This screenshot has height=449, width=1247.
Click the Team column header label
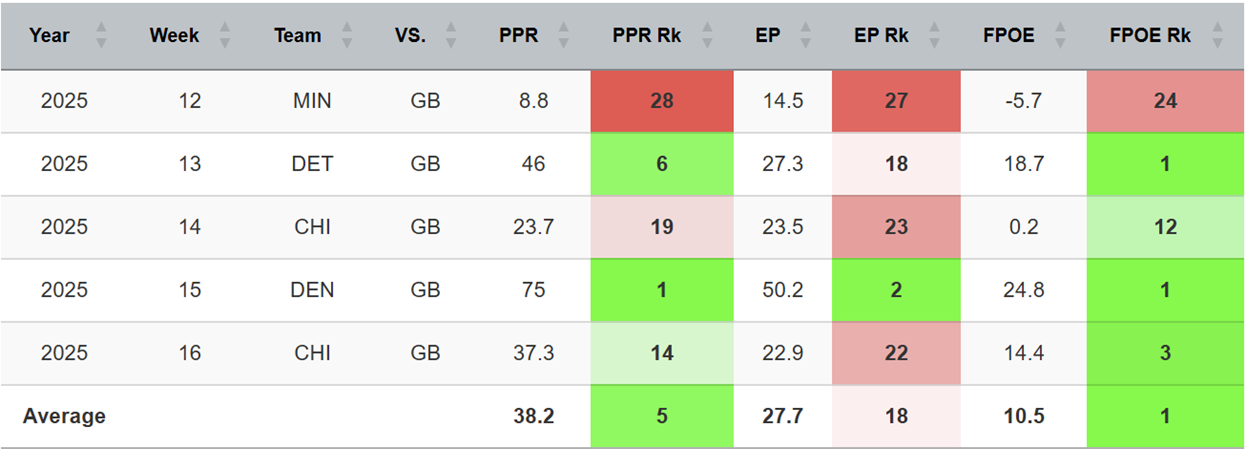click(x=298, y=36)
